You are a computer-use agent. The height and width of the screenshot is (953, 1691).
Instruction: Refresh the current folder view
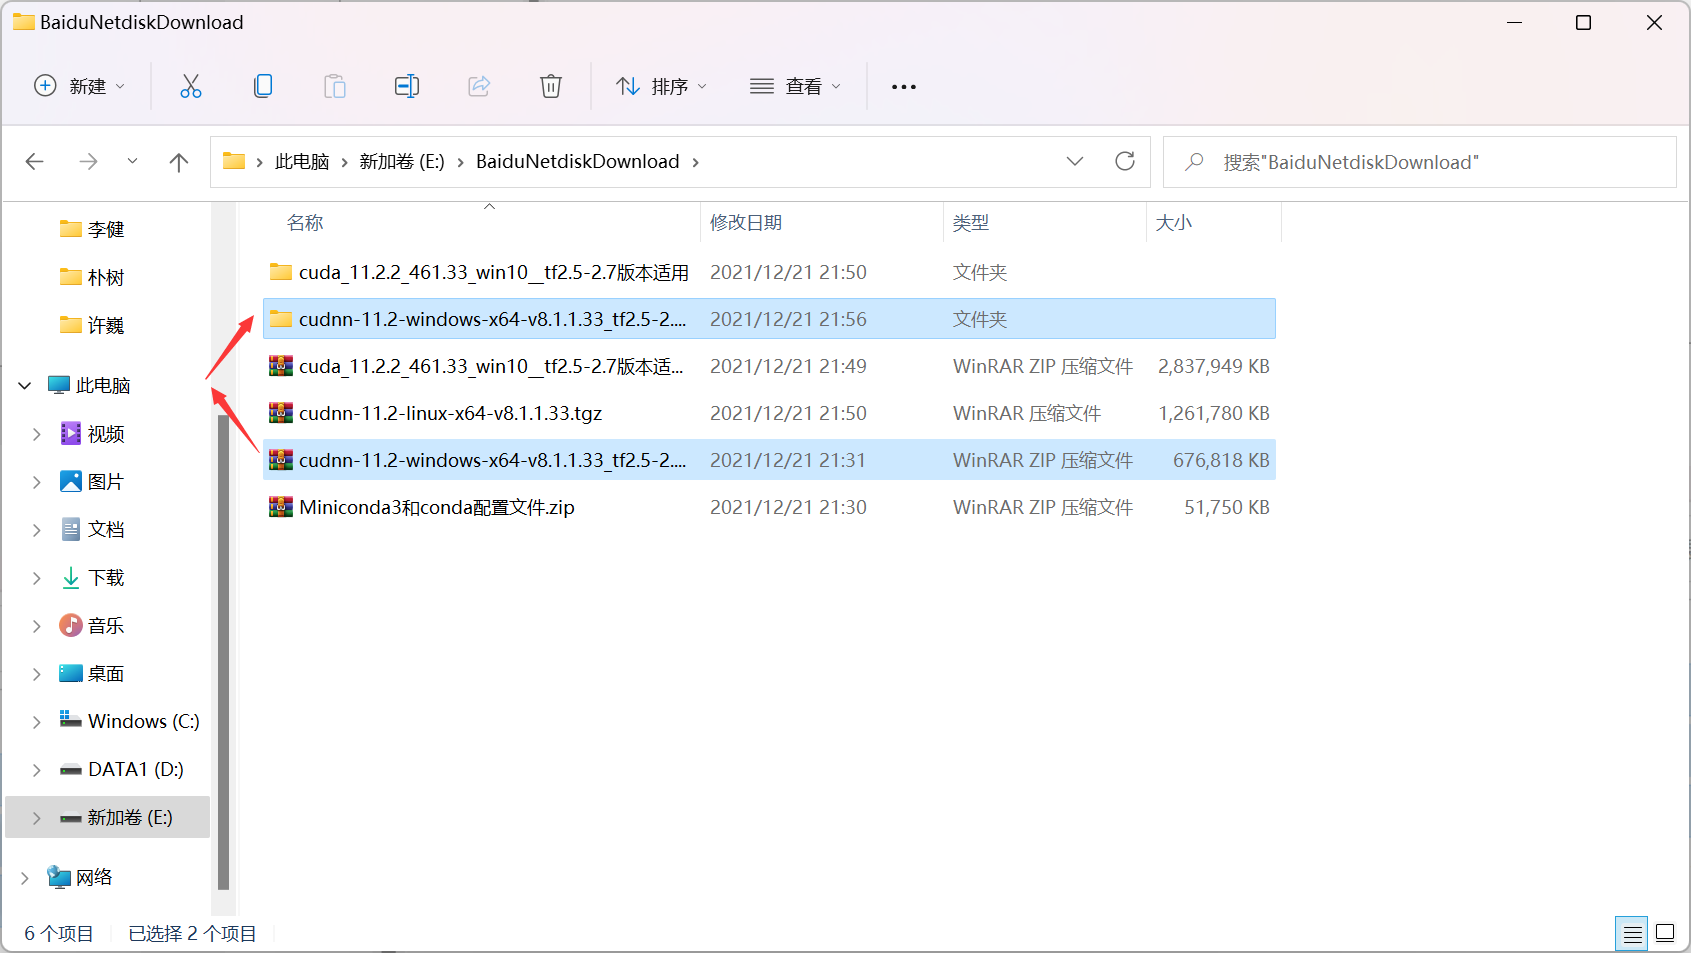tap(1125, 161)
